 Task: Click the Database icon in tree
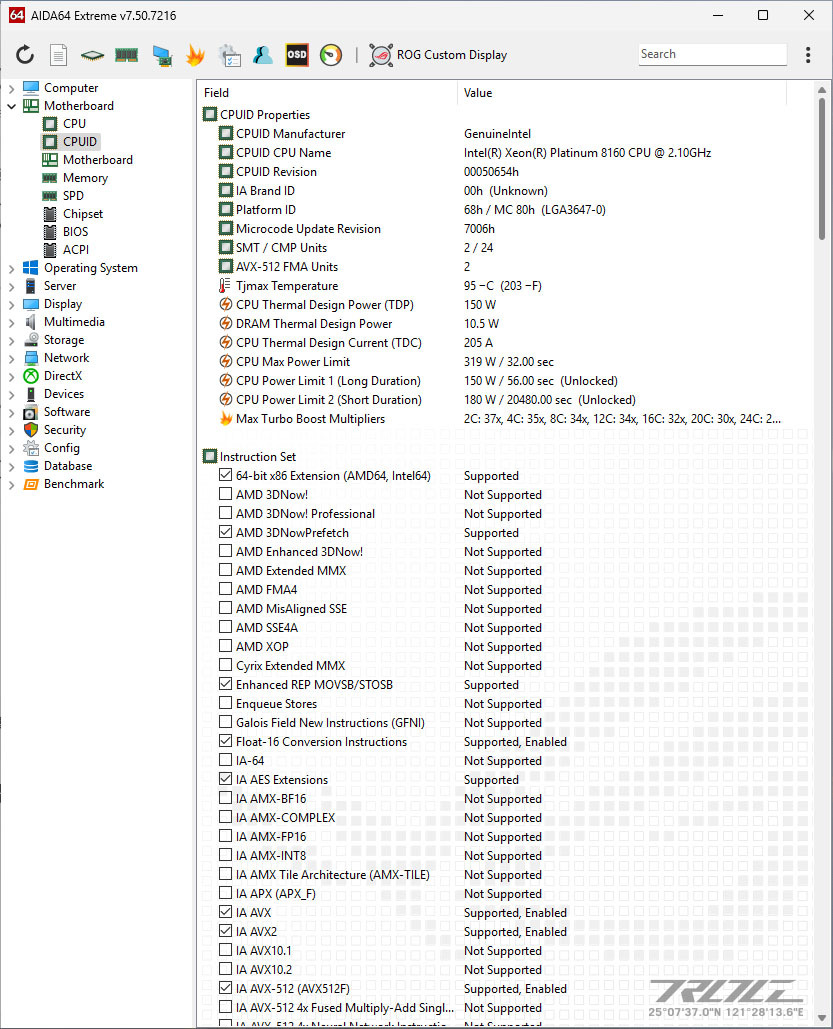(31, 466)
